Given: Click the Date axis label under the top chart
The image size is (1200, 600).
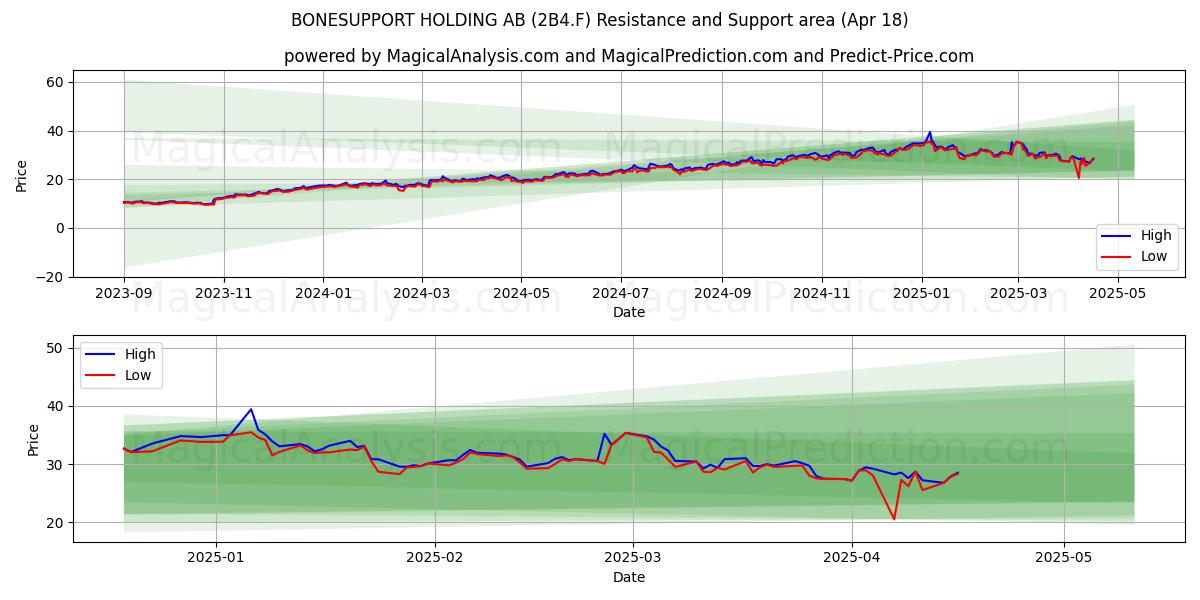Looking at the screenshot, I should coord(629,312).
